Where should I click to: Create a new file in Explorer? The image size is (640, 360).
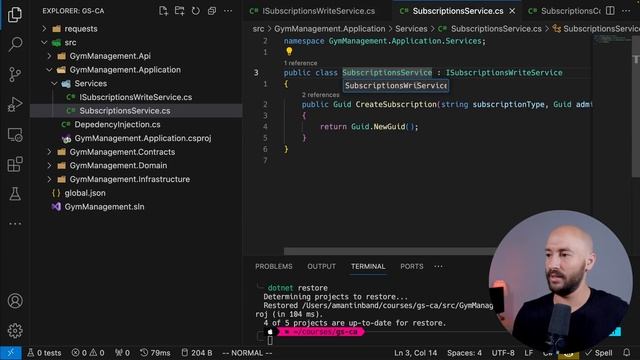click(x=163, y=11)
